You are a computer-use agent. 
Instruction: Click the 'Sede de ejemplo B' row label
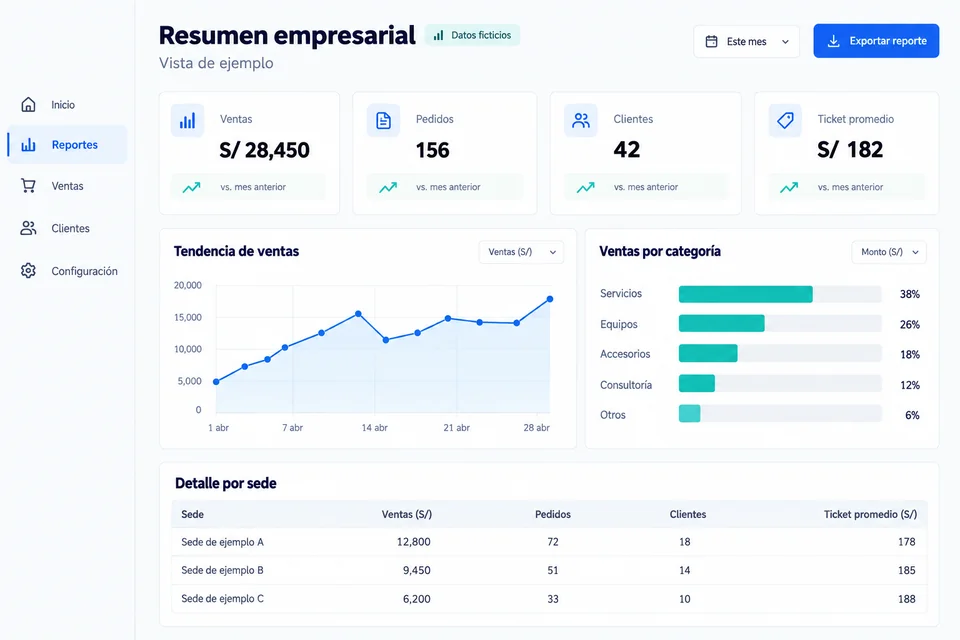coord(222,570)
